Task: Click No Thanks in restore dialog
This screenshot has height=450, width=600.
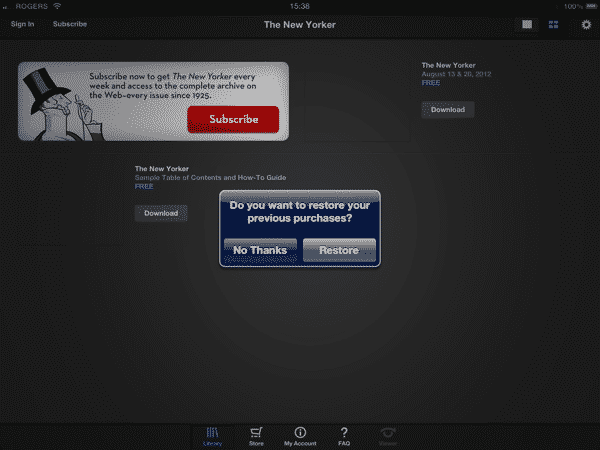Action: (x=260, y=250)
